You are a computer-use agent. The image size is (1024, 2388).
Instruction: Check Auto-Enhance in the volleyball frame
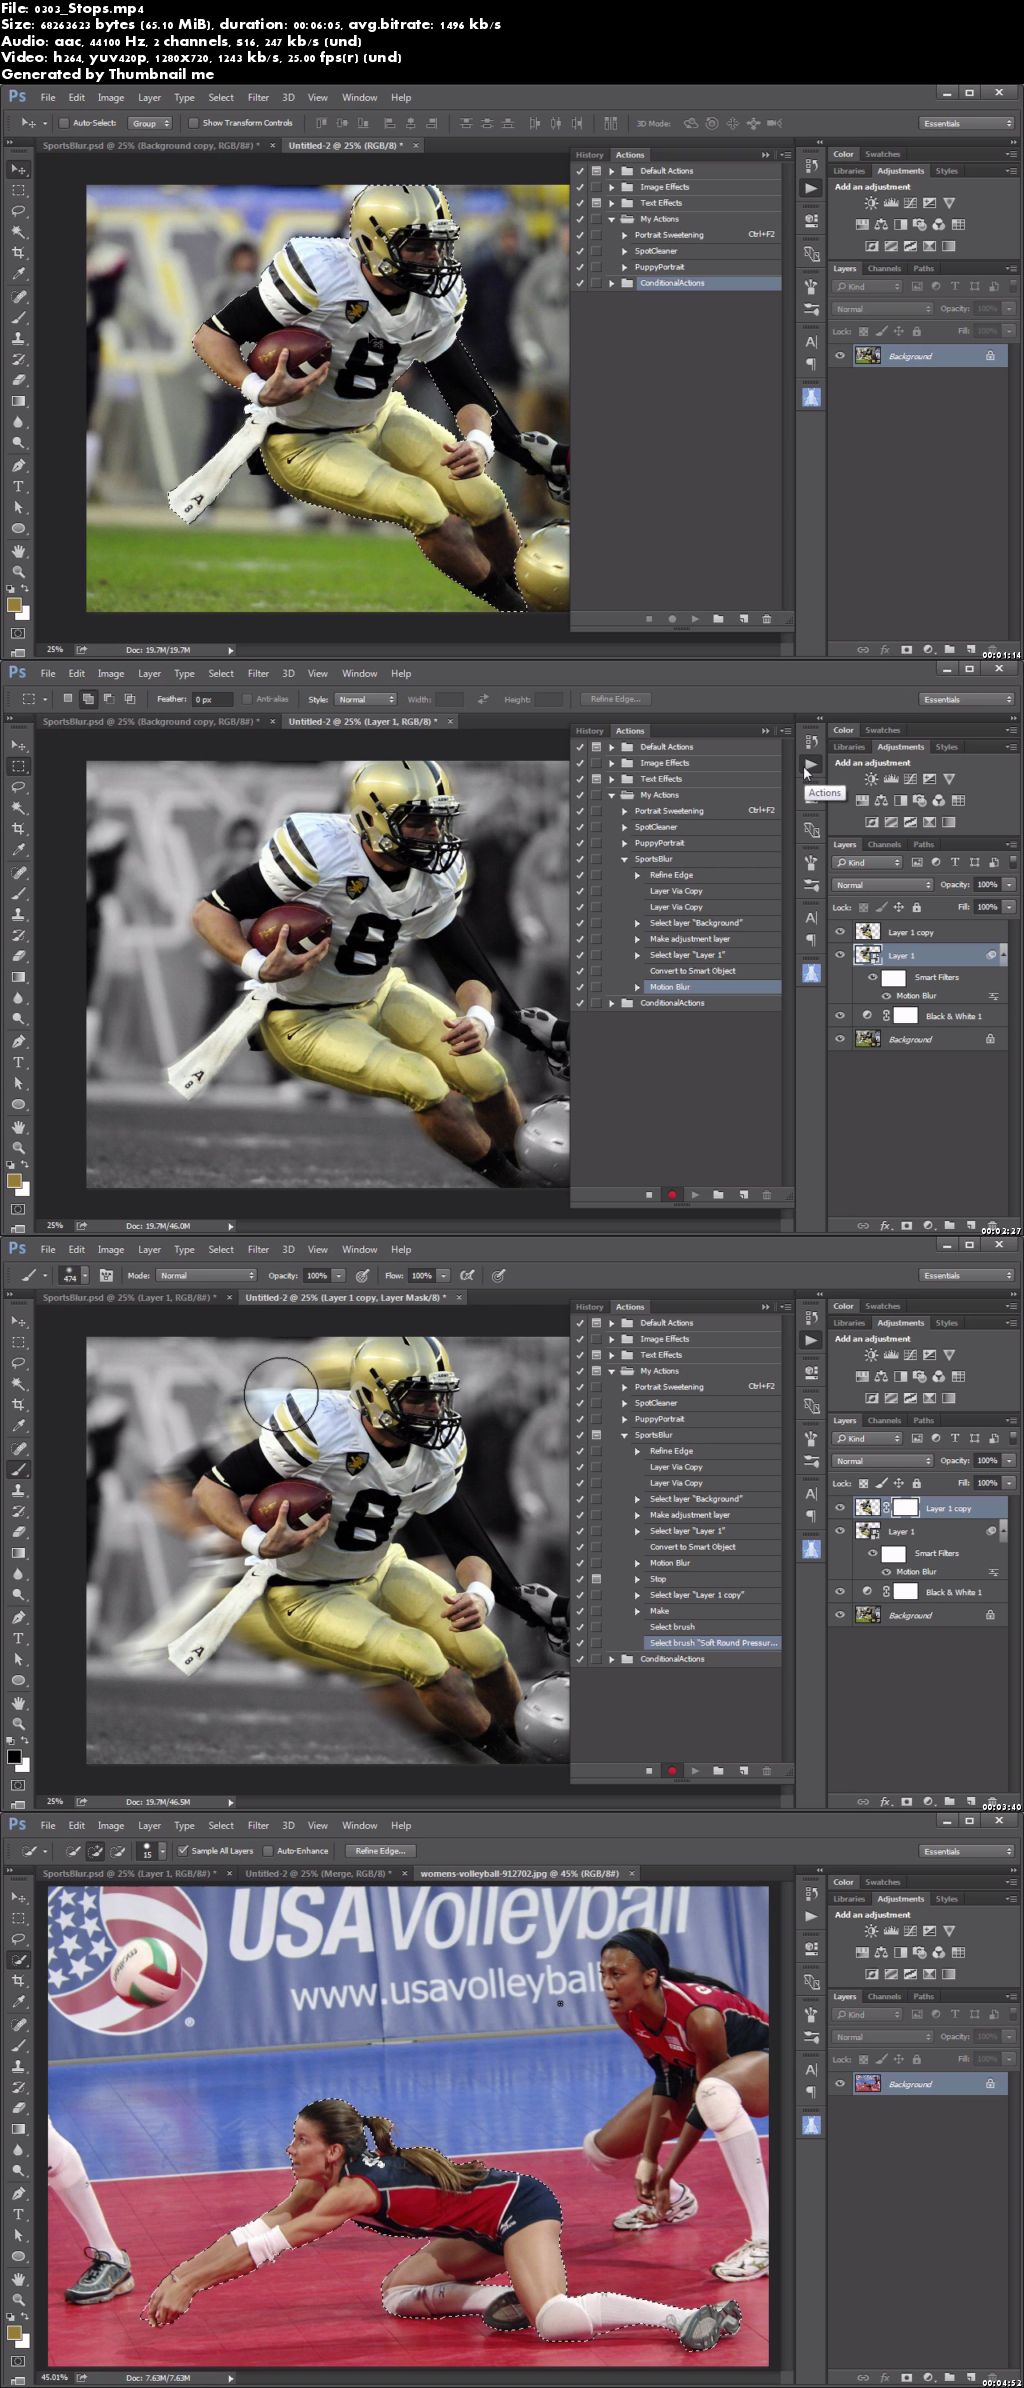pos(268,1851)
